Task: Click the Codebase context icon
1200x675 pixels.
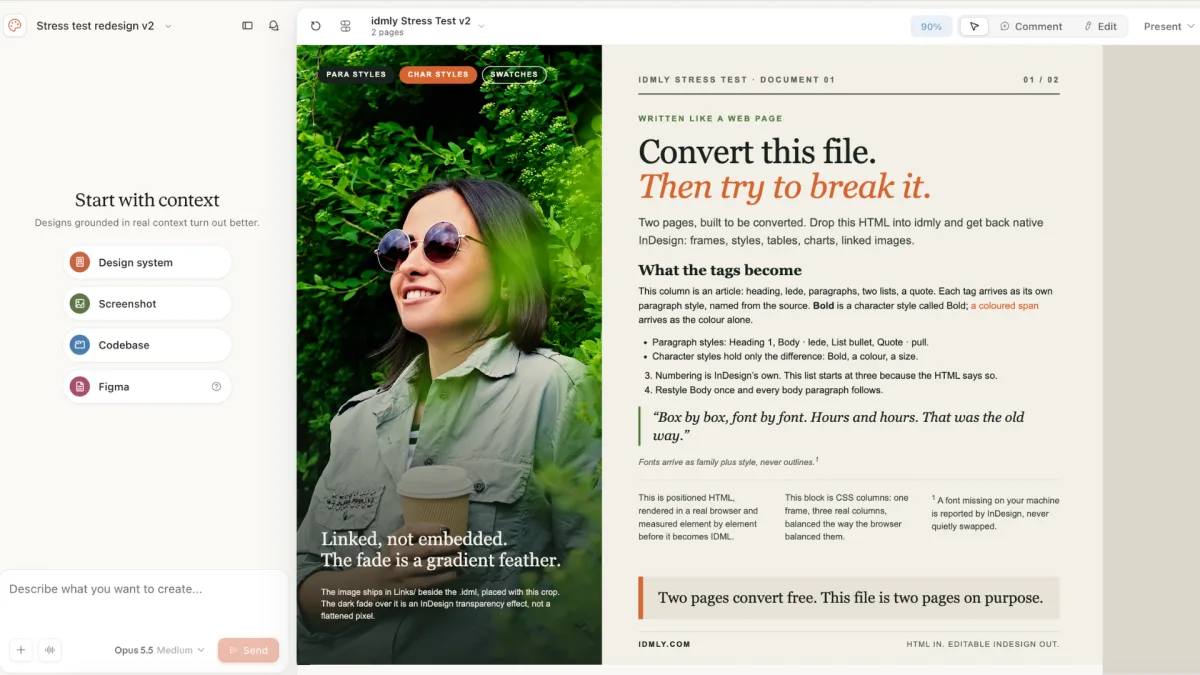Action: point(80,345)
